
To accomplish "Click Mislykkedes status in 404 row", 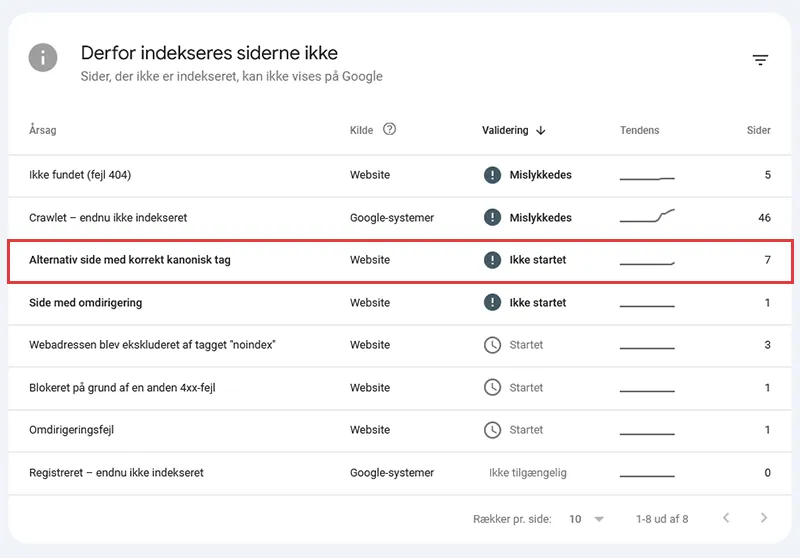I will pyautogui.click(x=540, y=175).
